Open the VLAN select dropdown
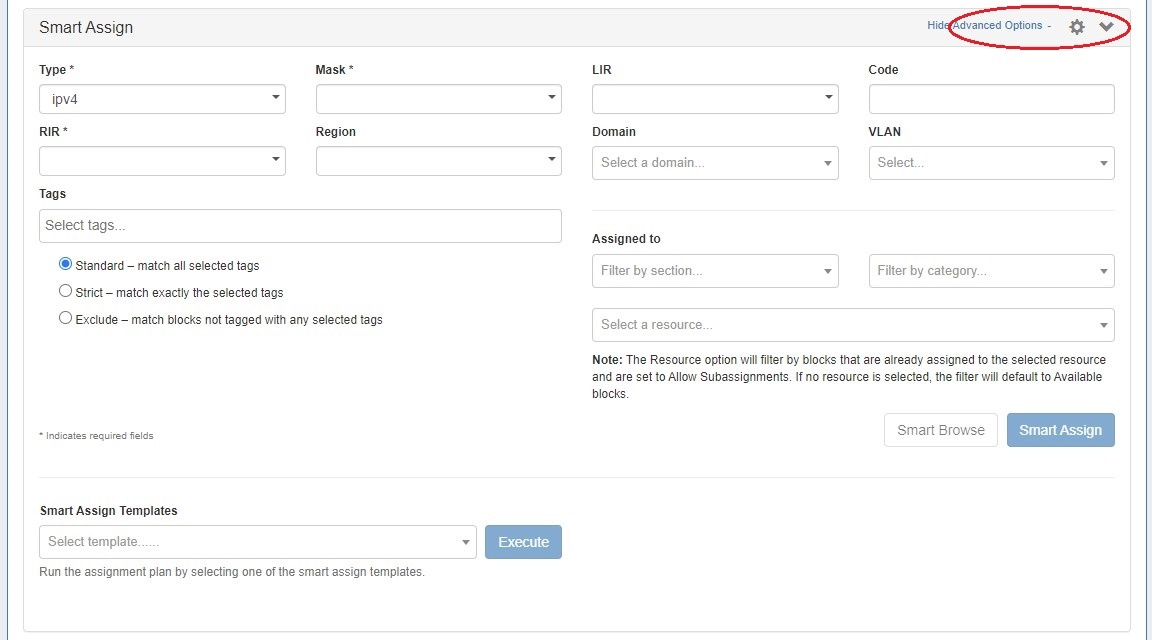1152x640 pixels. 991,163
